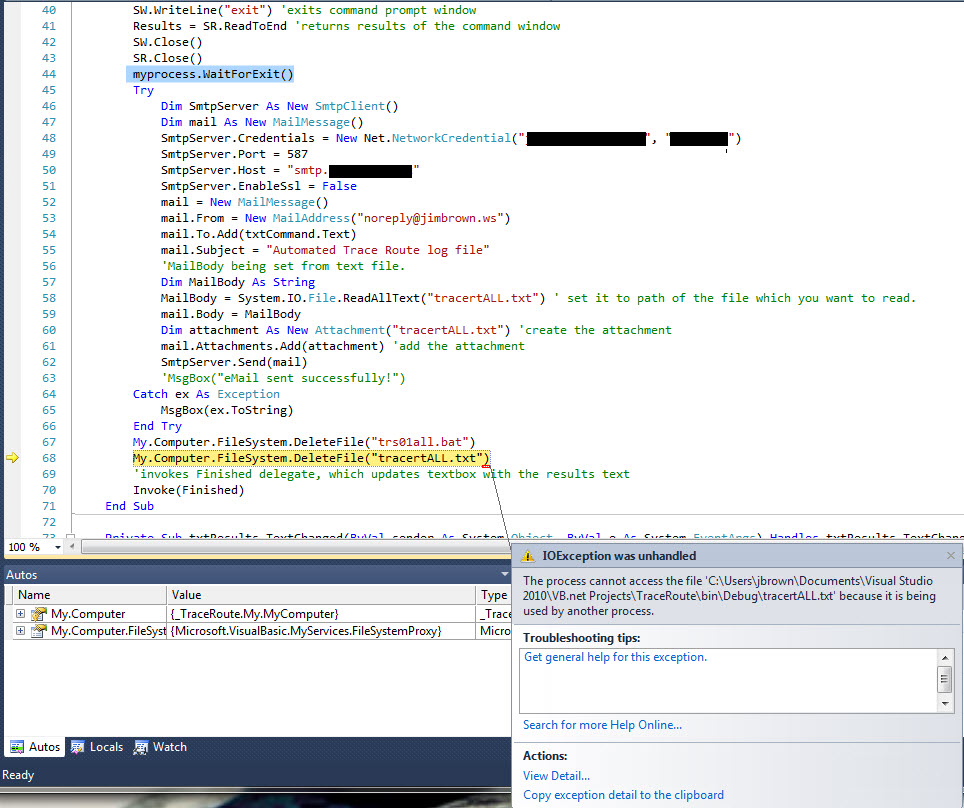The height and width of the screenshot is (808, 964).
Task: Click on the SmtpServer.Send(mail) statement
Action: click(x=234, y=362)
